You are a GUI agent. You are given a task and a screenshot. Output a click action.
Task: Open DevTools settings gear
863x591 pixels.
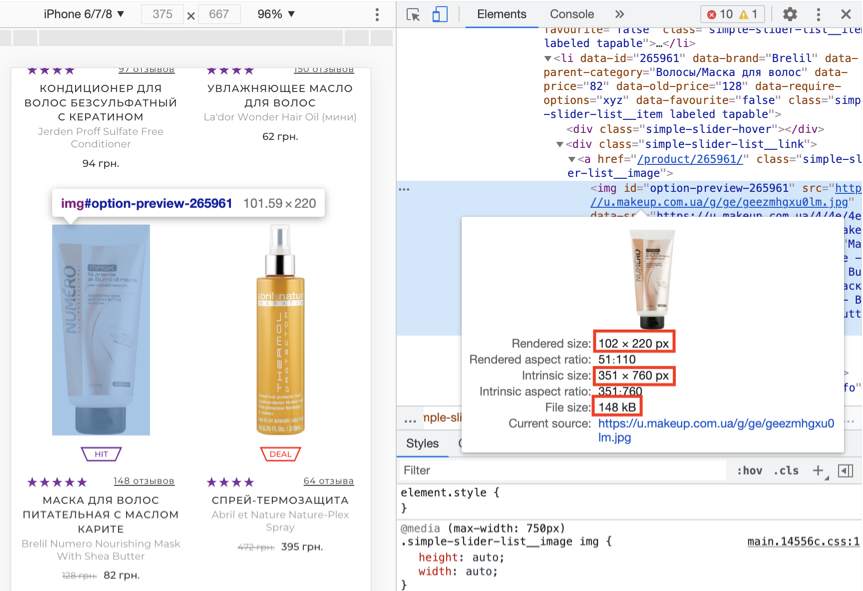(790, 15)
